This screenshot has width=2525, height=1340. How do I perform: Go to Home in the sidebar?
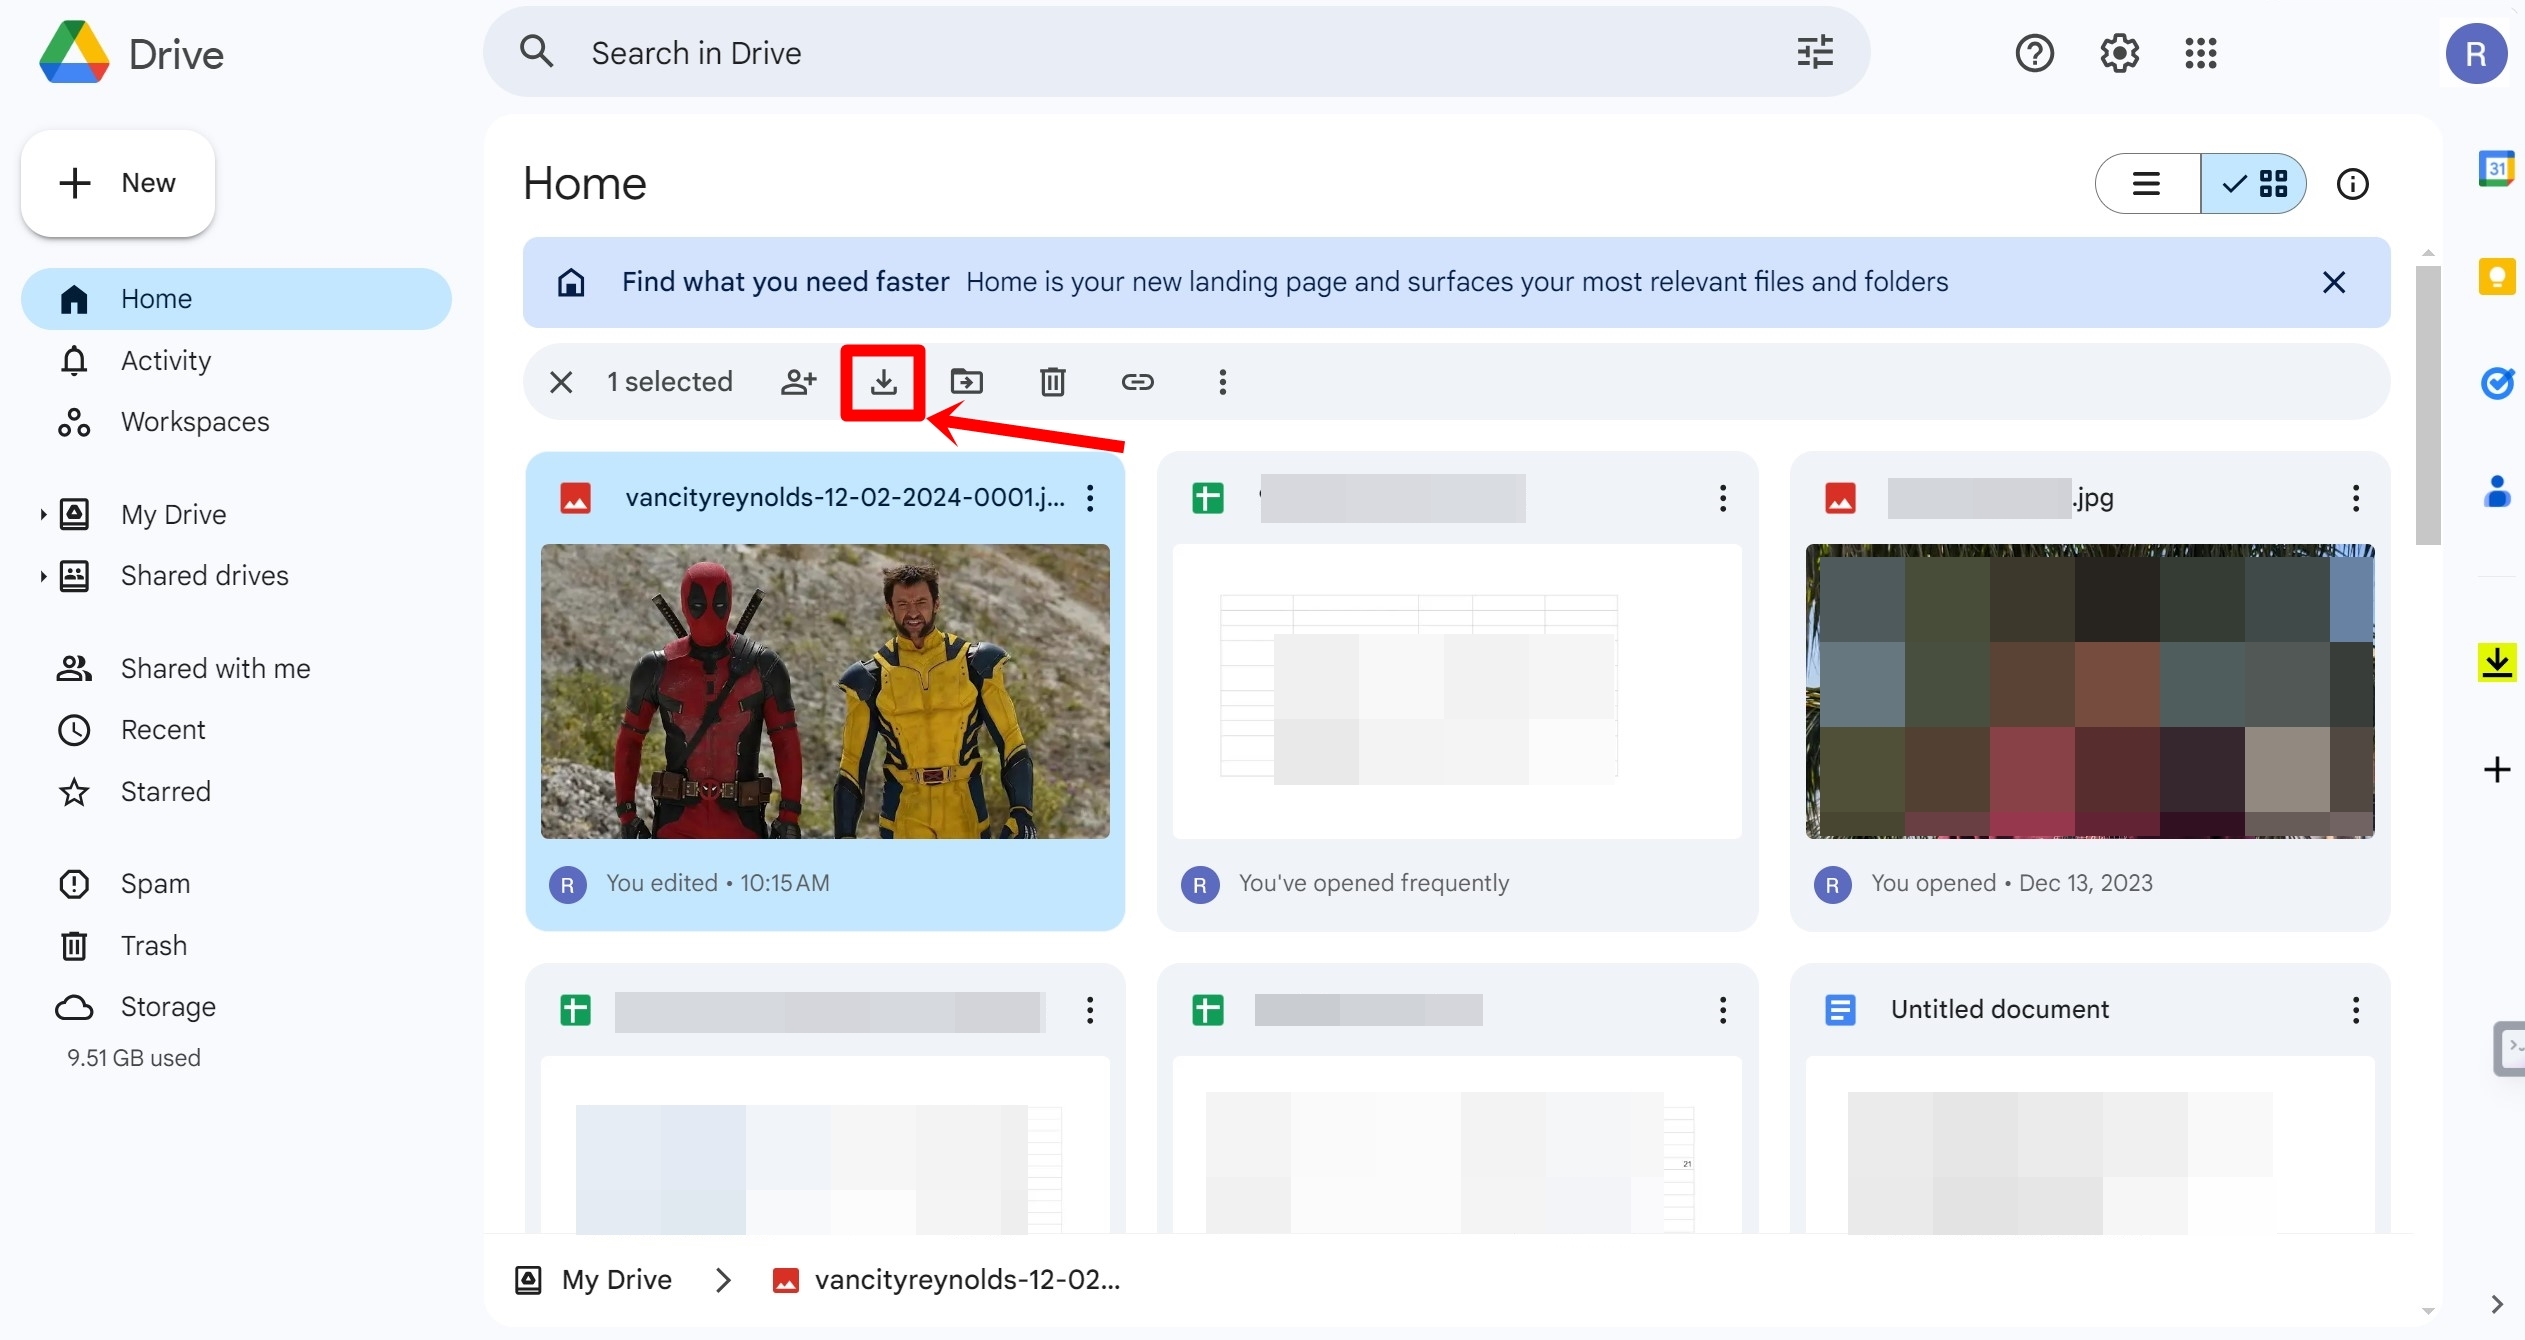point(236,299)
